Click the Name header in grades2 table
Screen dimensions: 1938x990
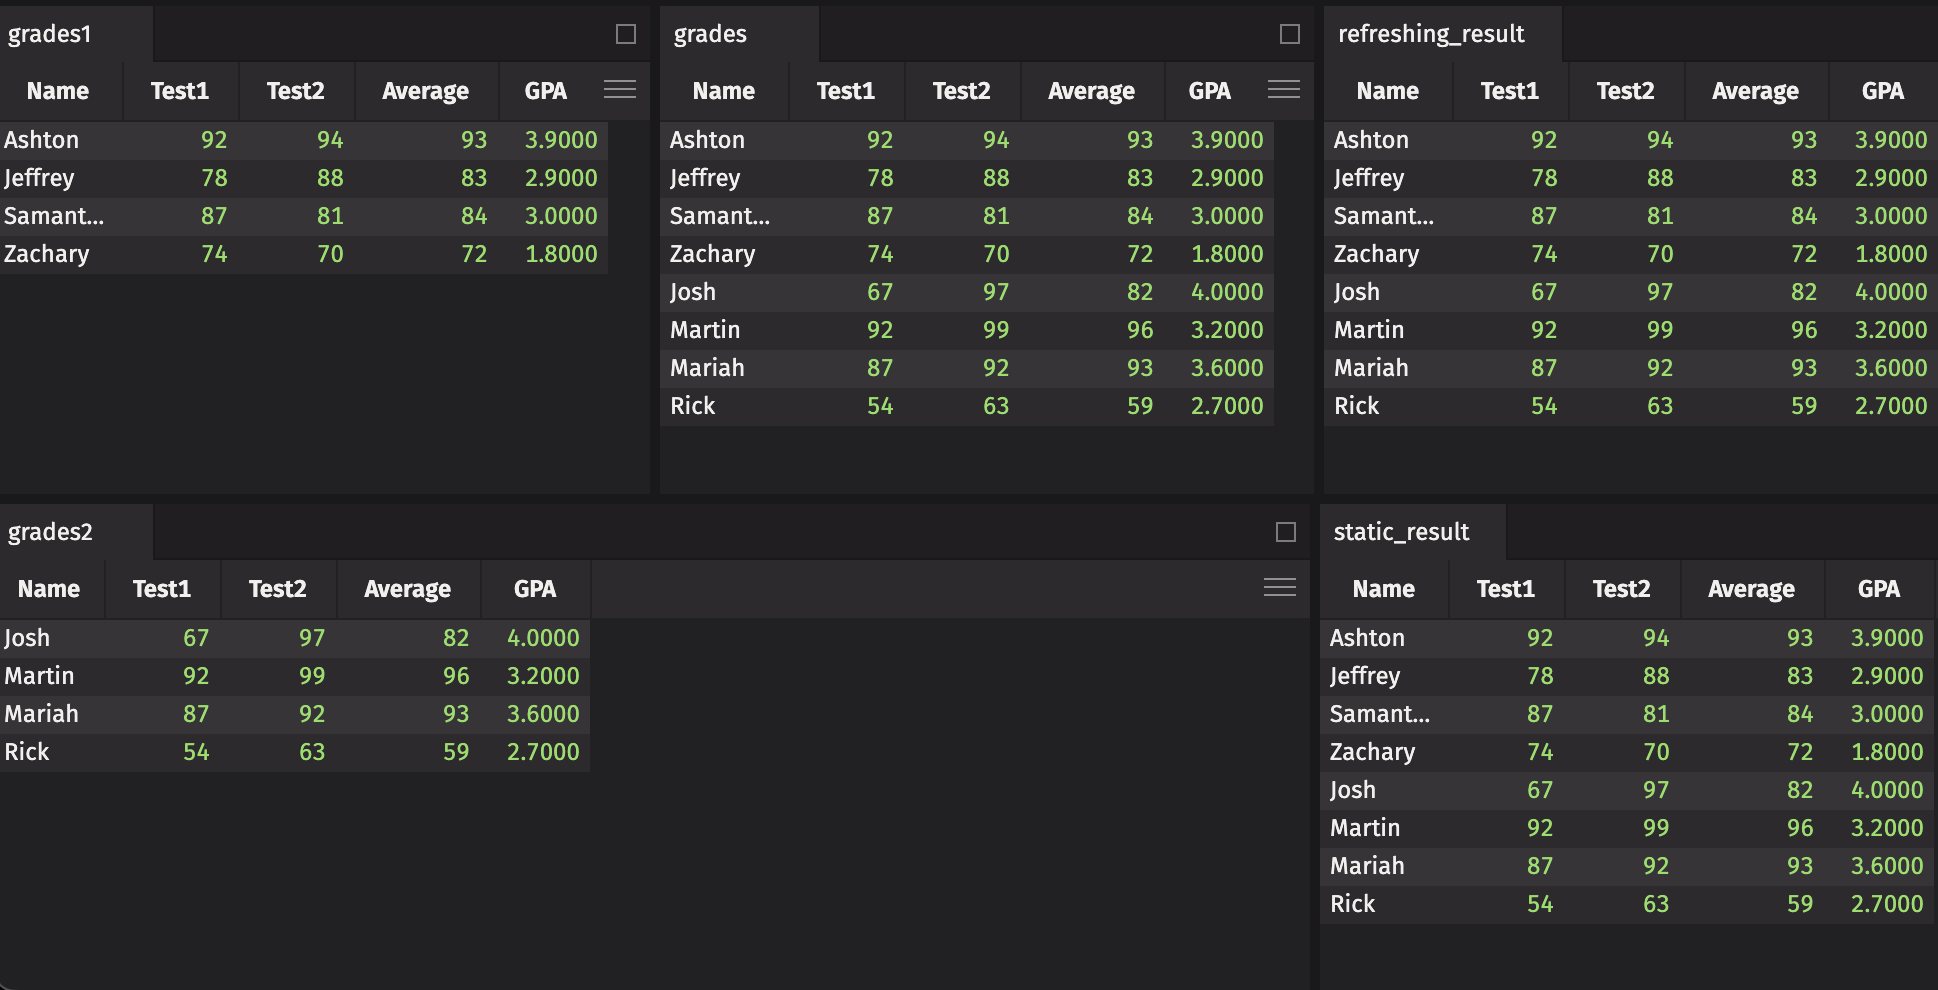coord(49,589)
